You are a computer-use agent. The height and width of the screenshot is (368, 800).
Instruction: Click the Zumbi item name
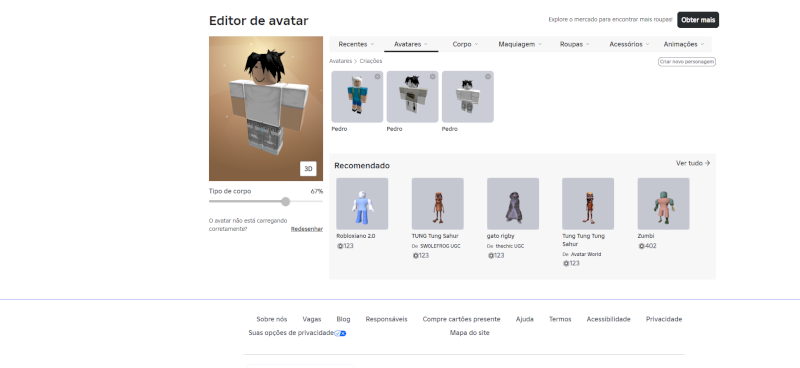click(x=645, y=236)
